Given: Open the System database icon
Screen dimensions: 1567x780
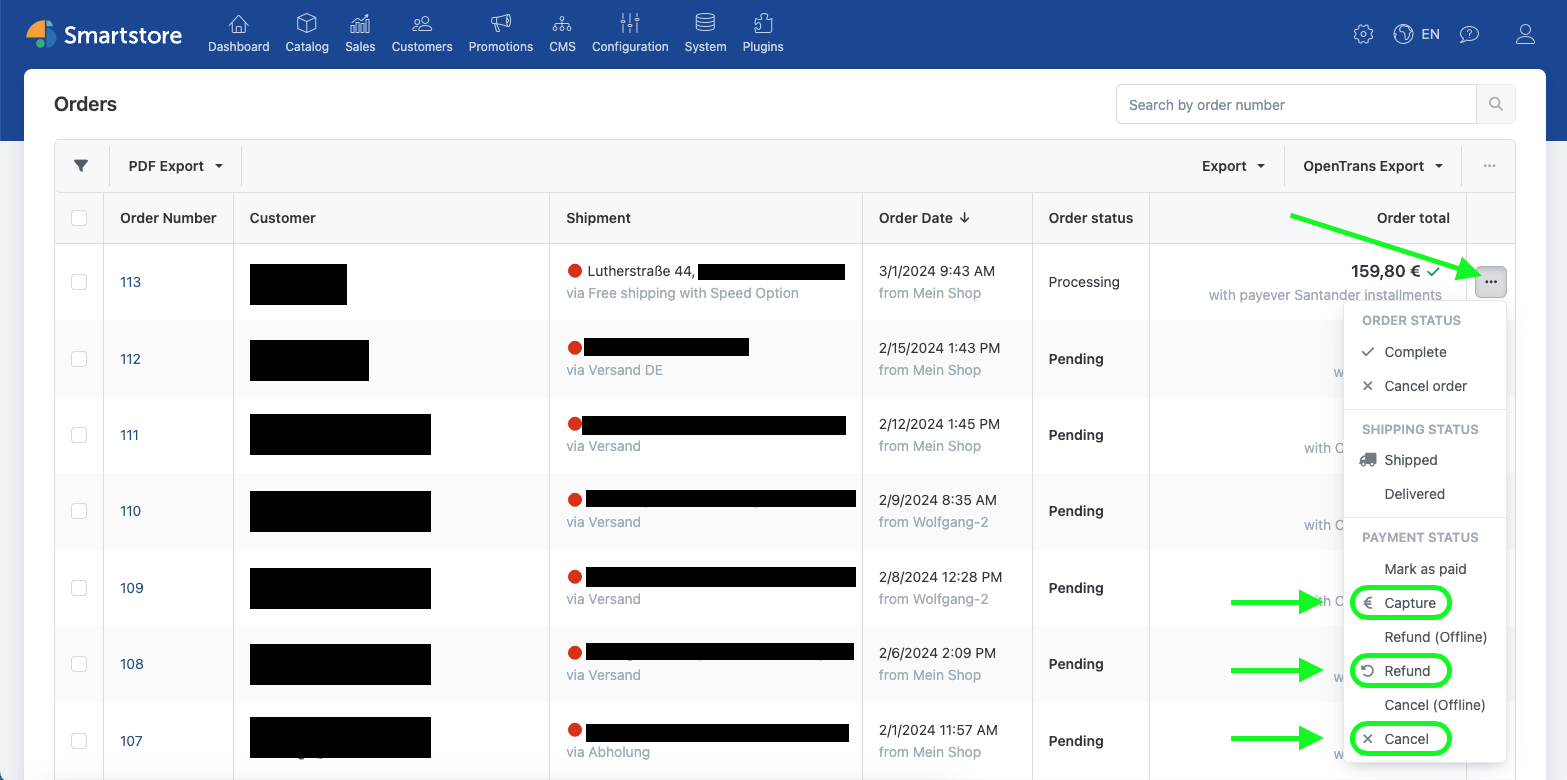Looking at the screenshot, I should click(705, 24).
